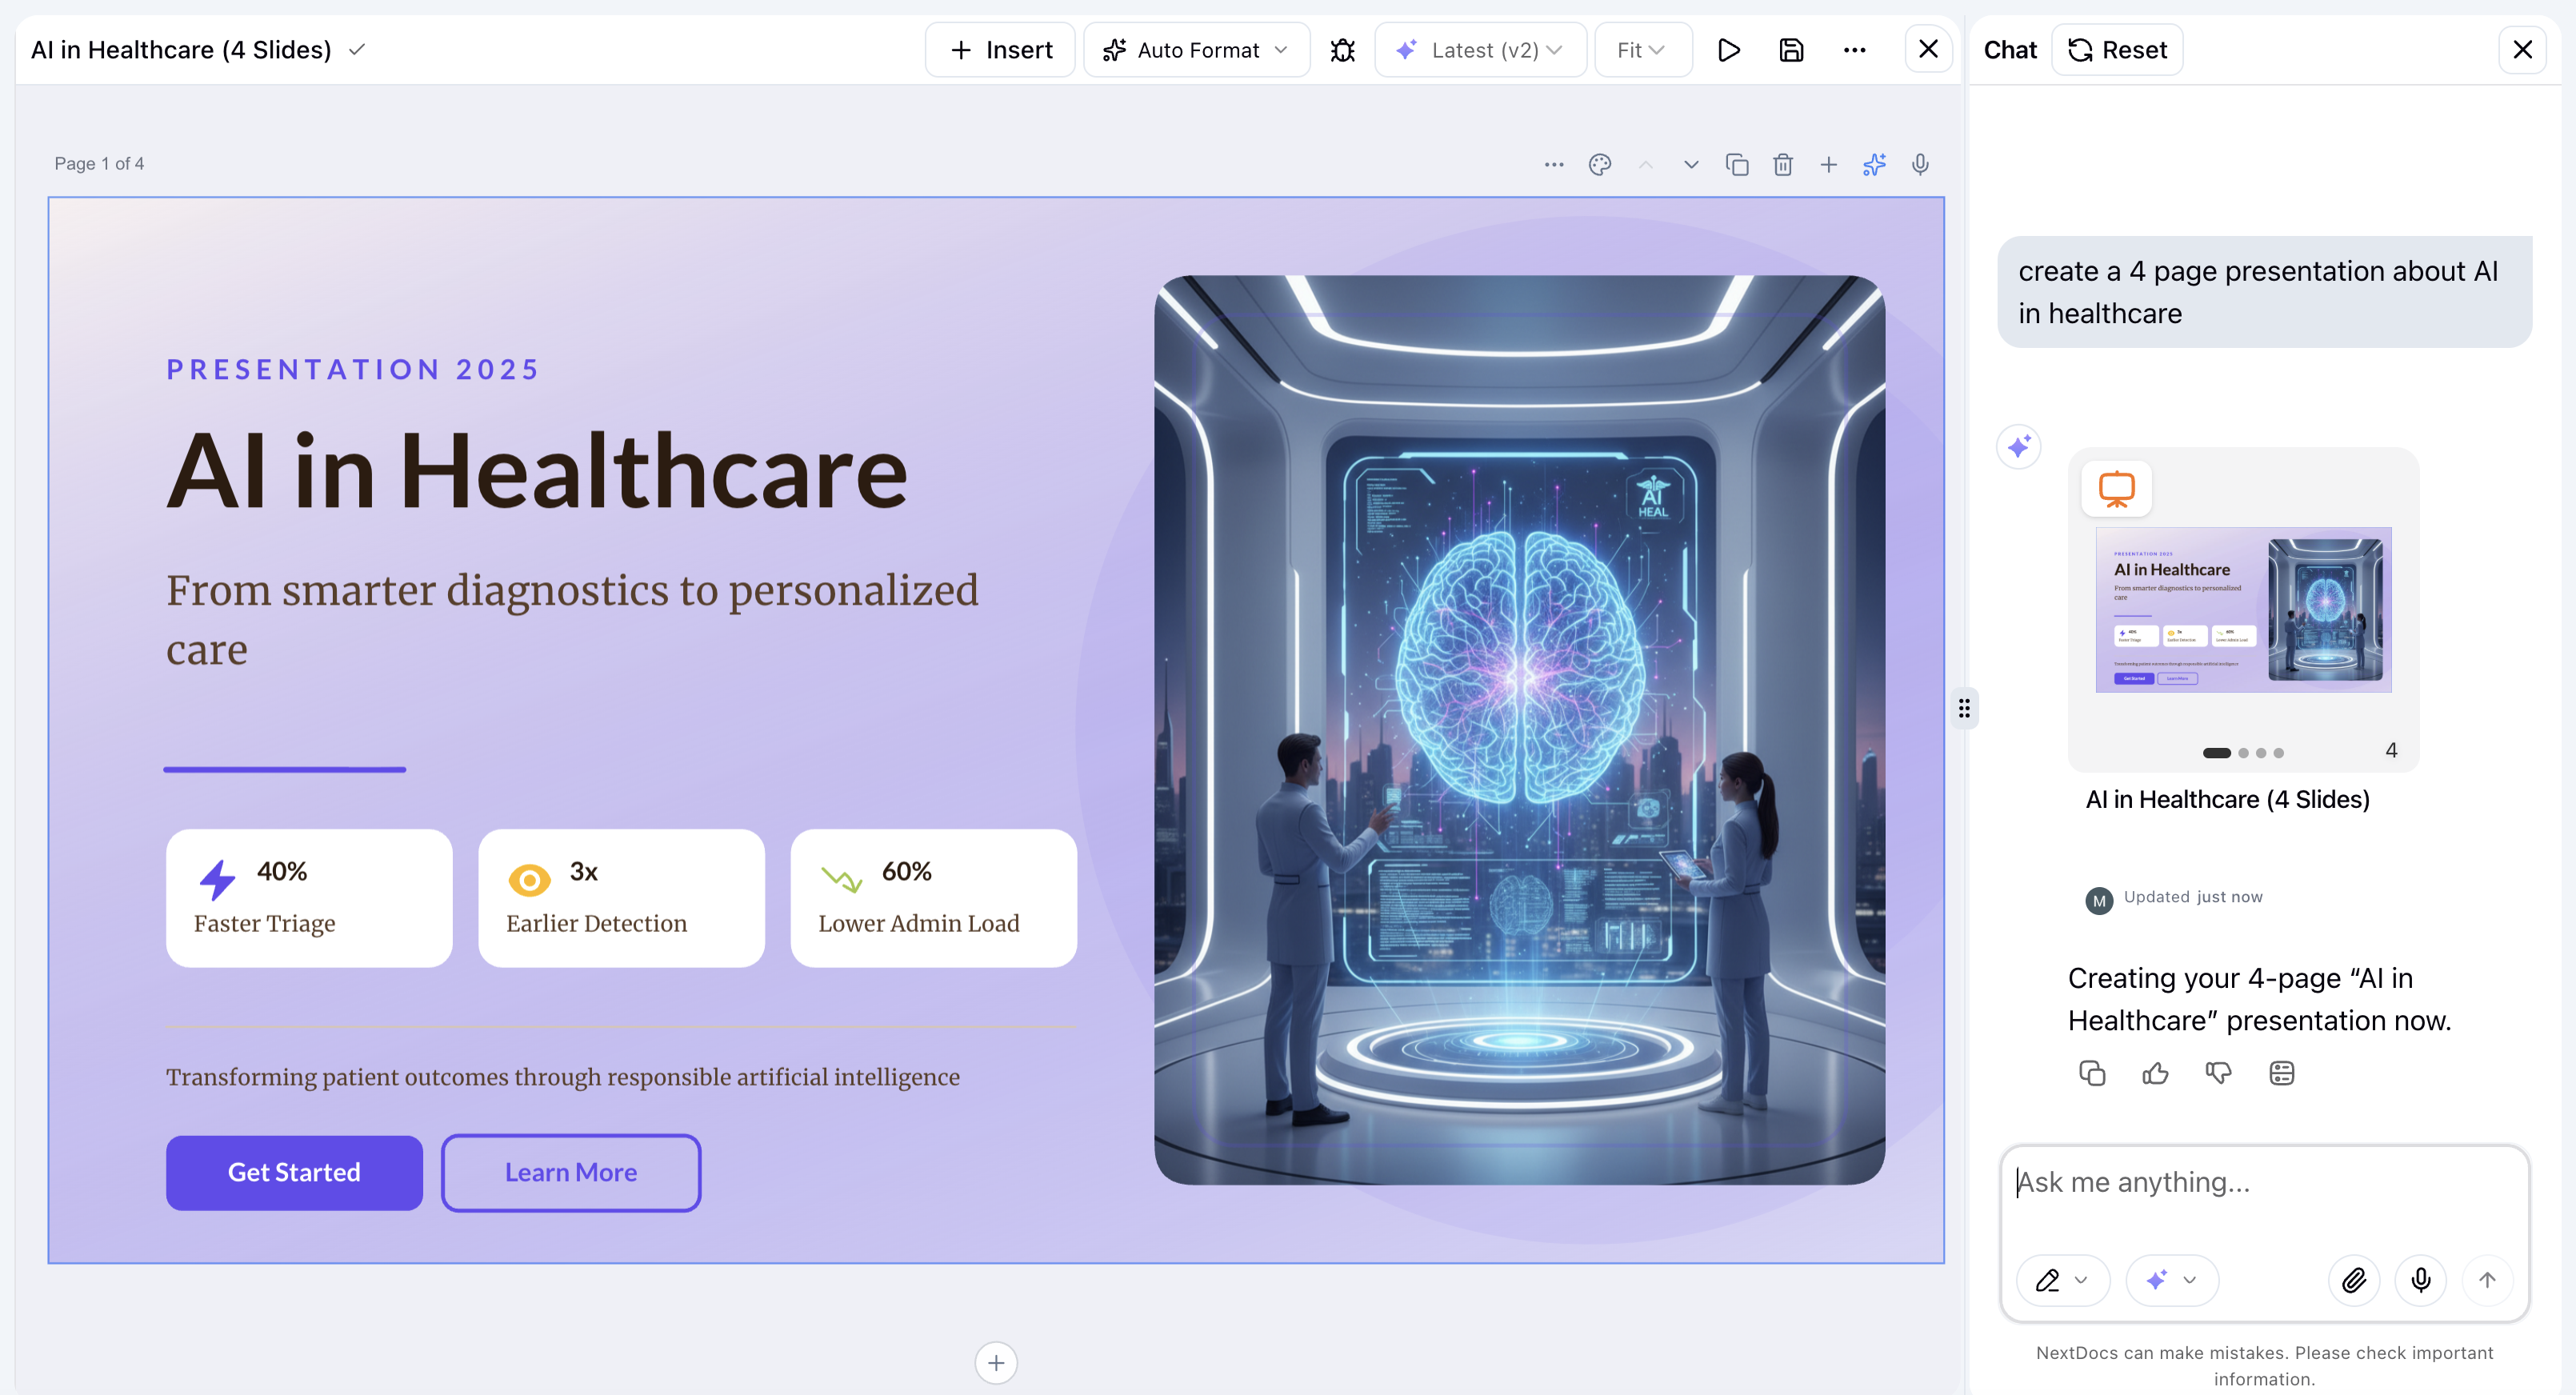This screenshot has width=2576, height=1395.
Task: Give thumbs up to the assistant response
Action: tap(2155, 1072)
